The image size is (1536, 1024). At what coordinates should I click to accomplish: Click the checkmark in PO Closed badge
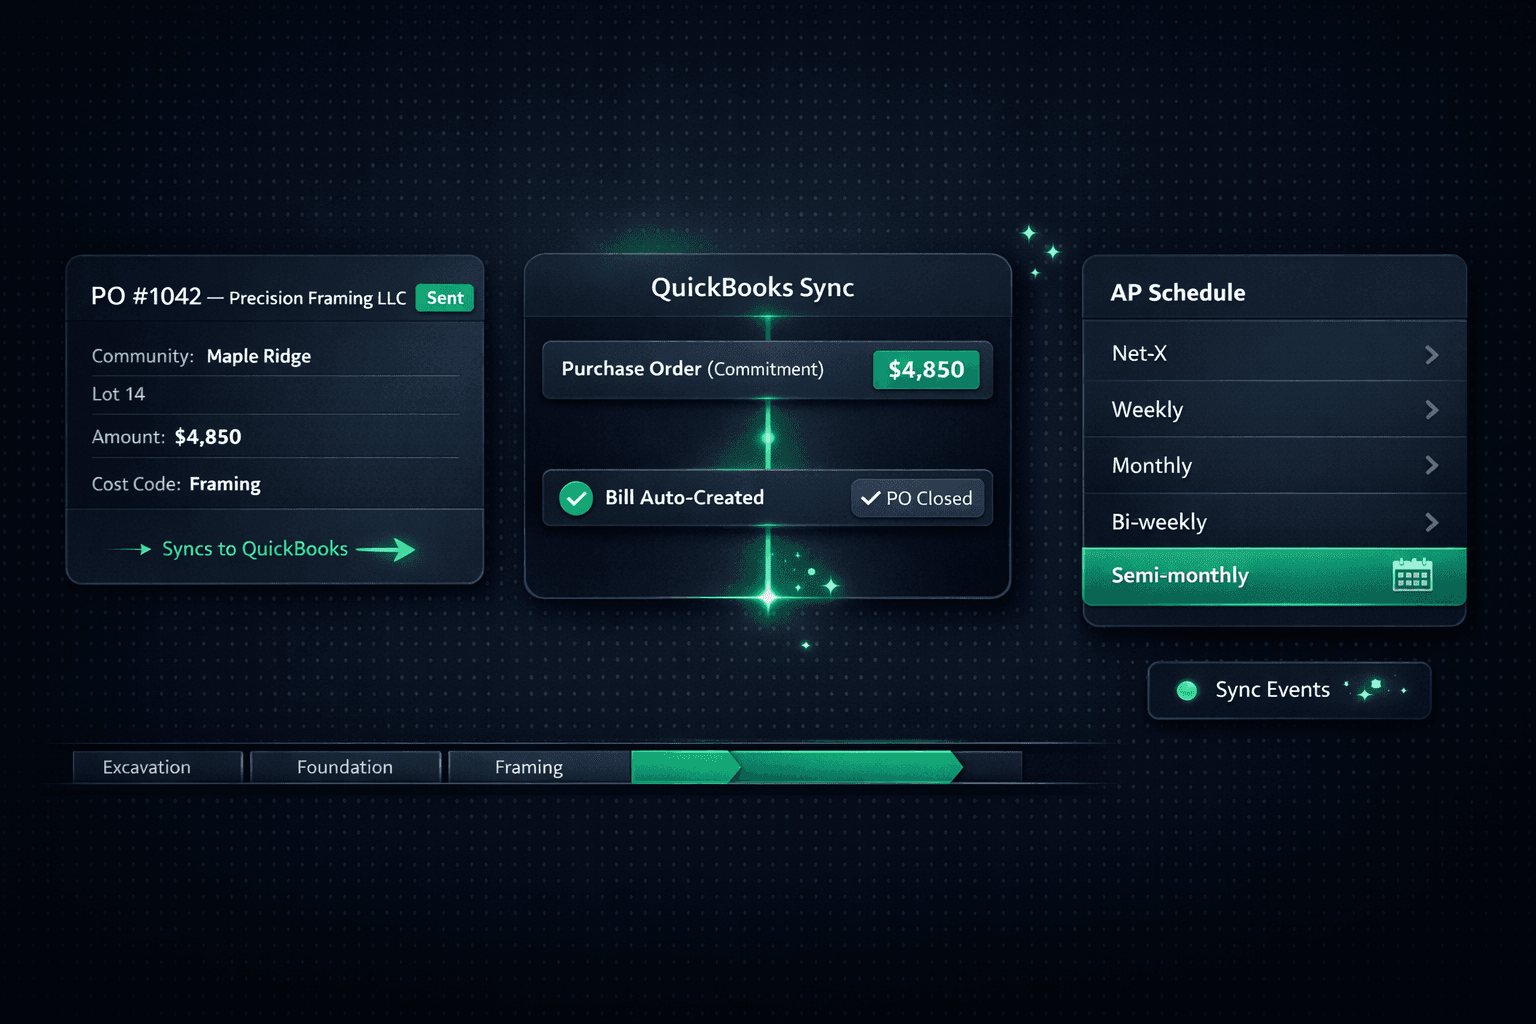click(870, 498)
